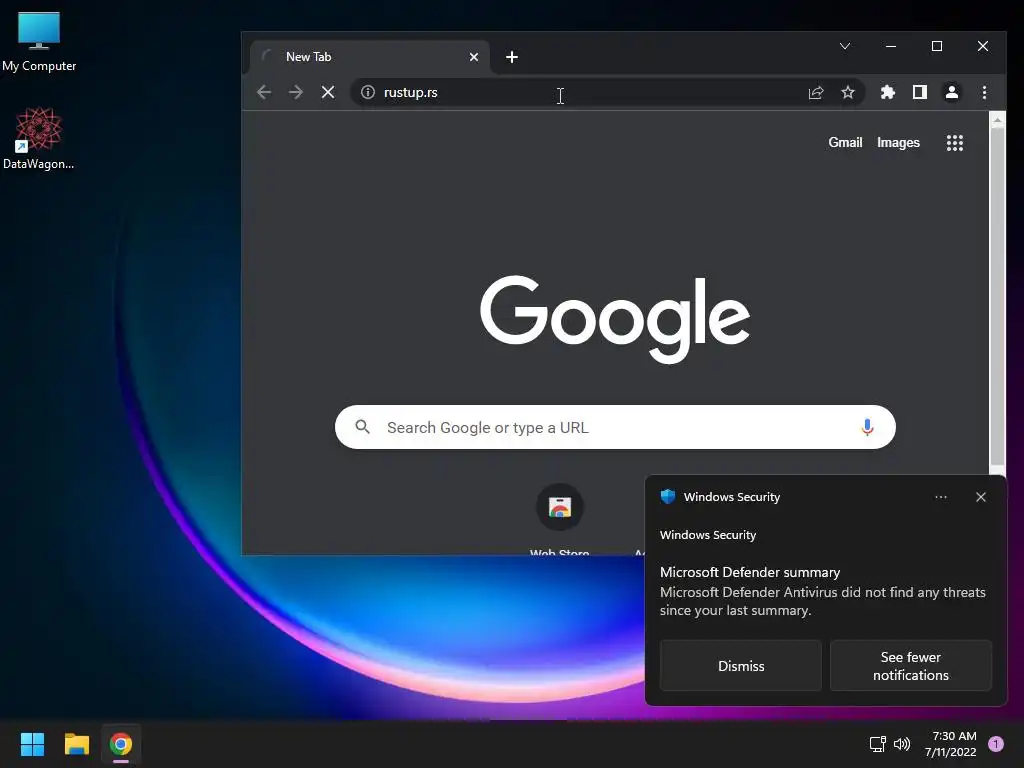Close the Windows Security notification
Screen dimensions: 1024x768
point(981,497)
